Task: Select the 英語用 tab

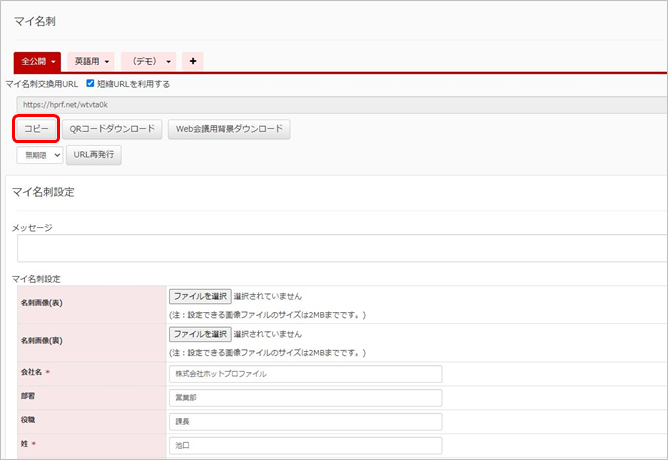Action: (x=87, y=62)
